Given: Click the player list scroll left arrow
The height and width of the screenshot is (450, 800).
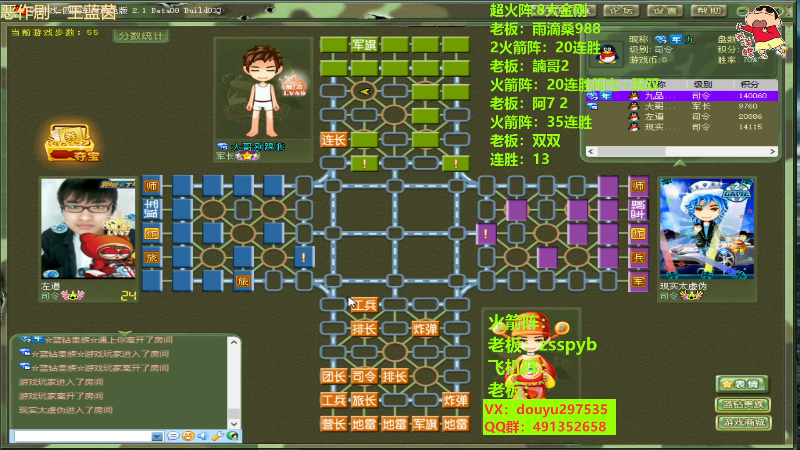Looking at the screenshot, I should pyautogui.click(x=591, y=152).
